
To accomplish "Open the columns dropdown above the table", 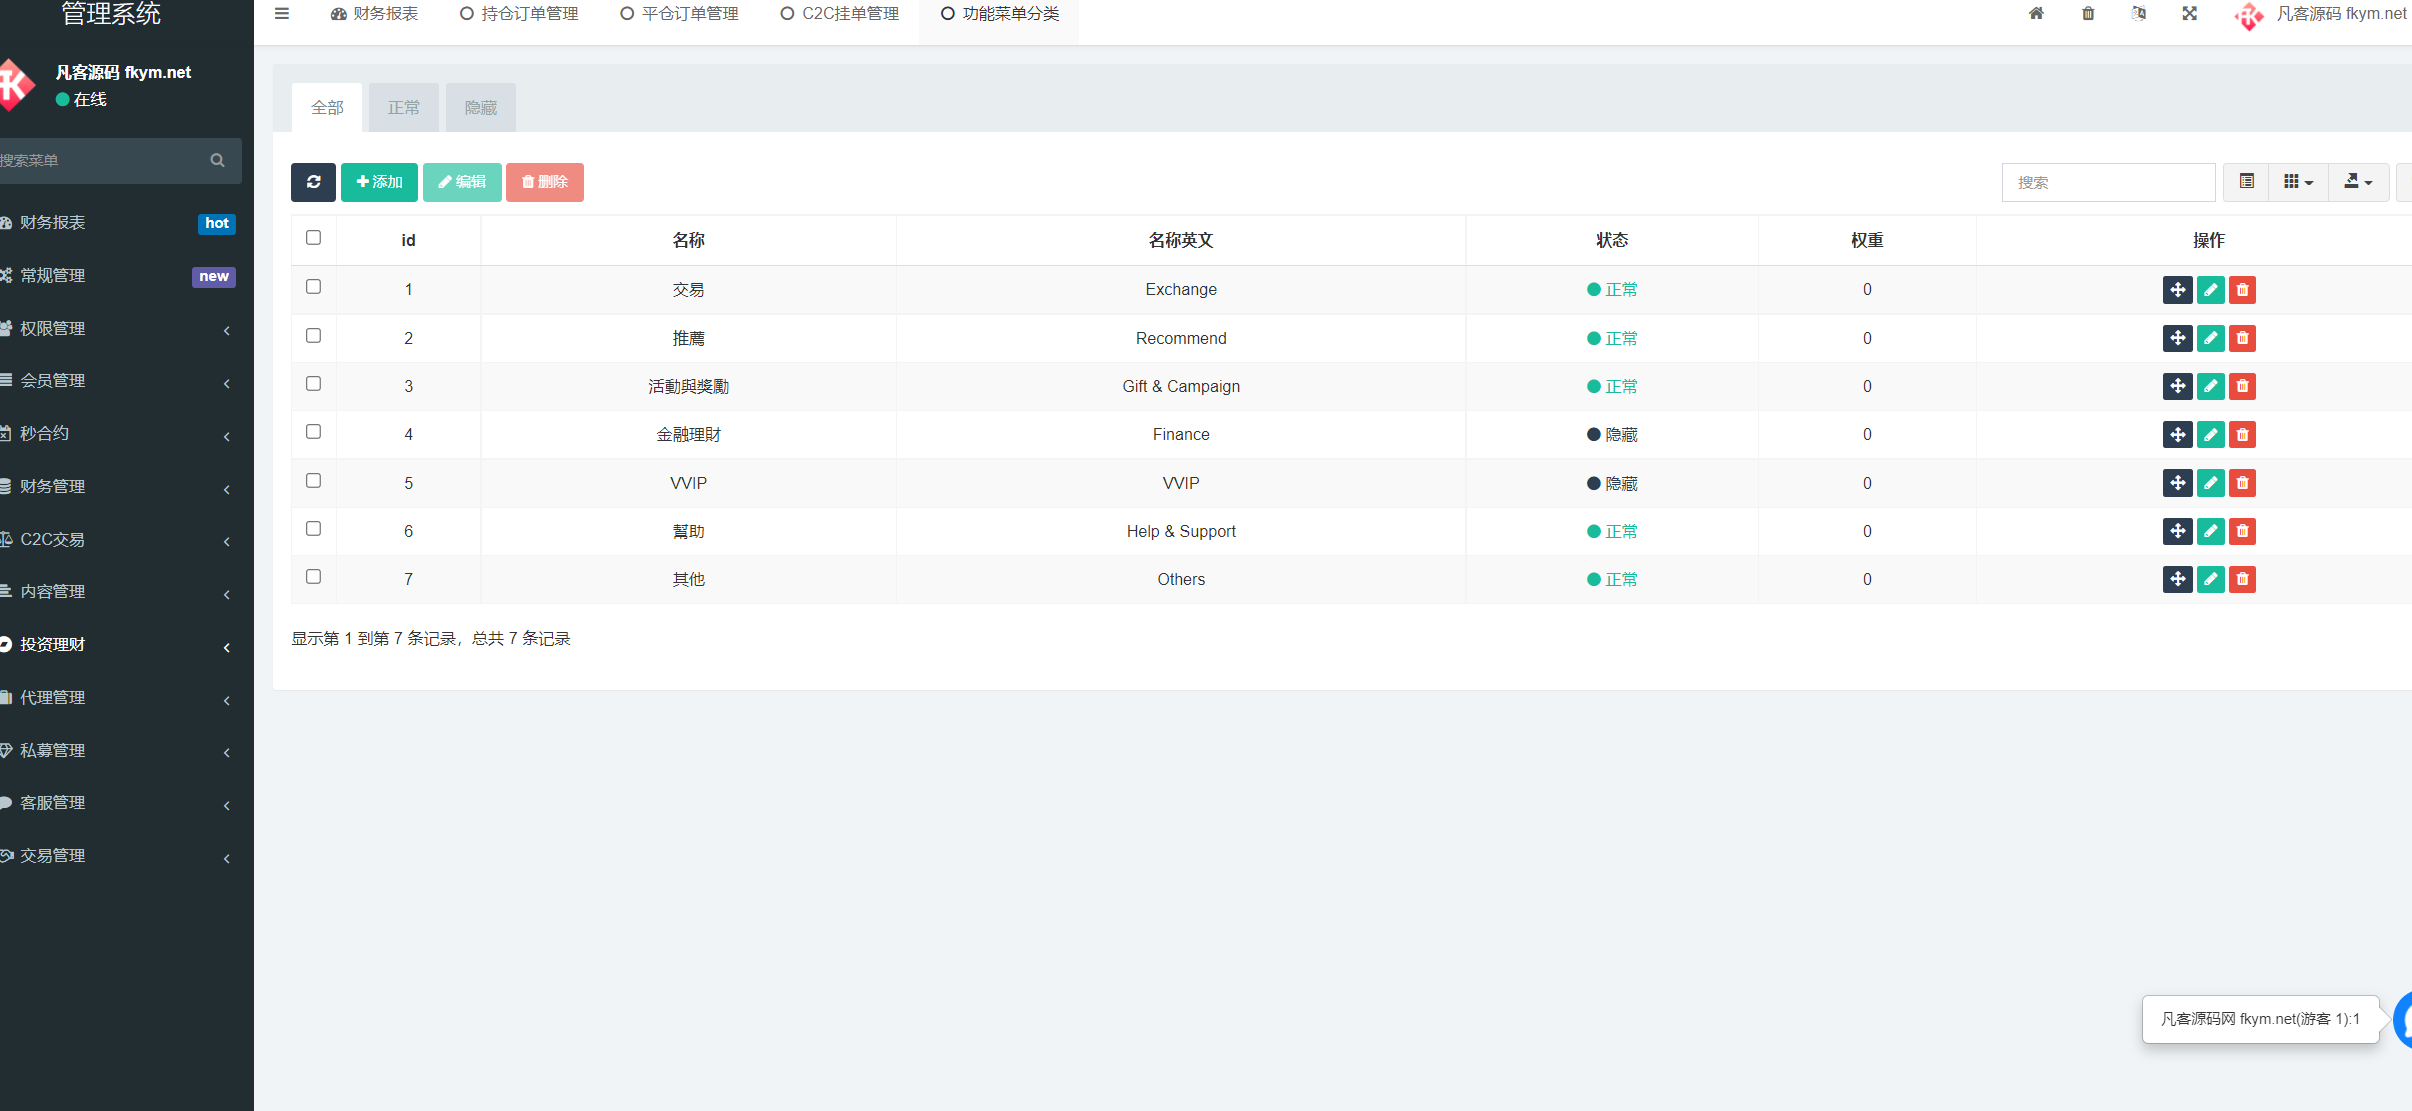I will pos(2299,182).
